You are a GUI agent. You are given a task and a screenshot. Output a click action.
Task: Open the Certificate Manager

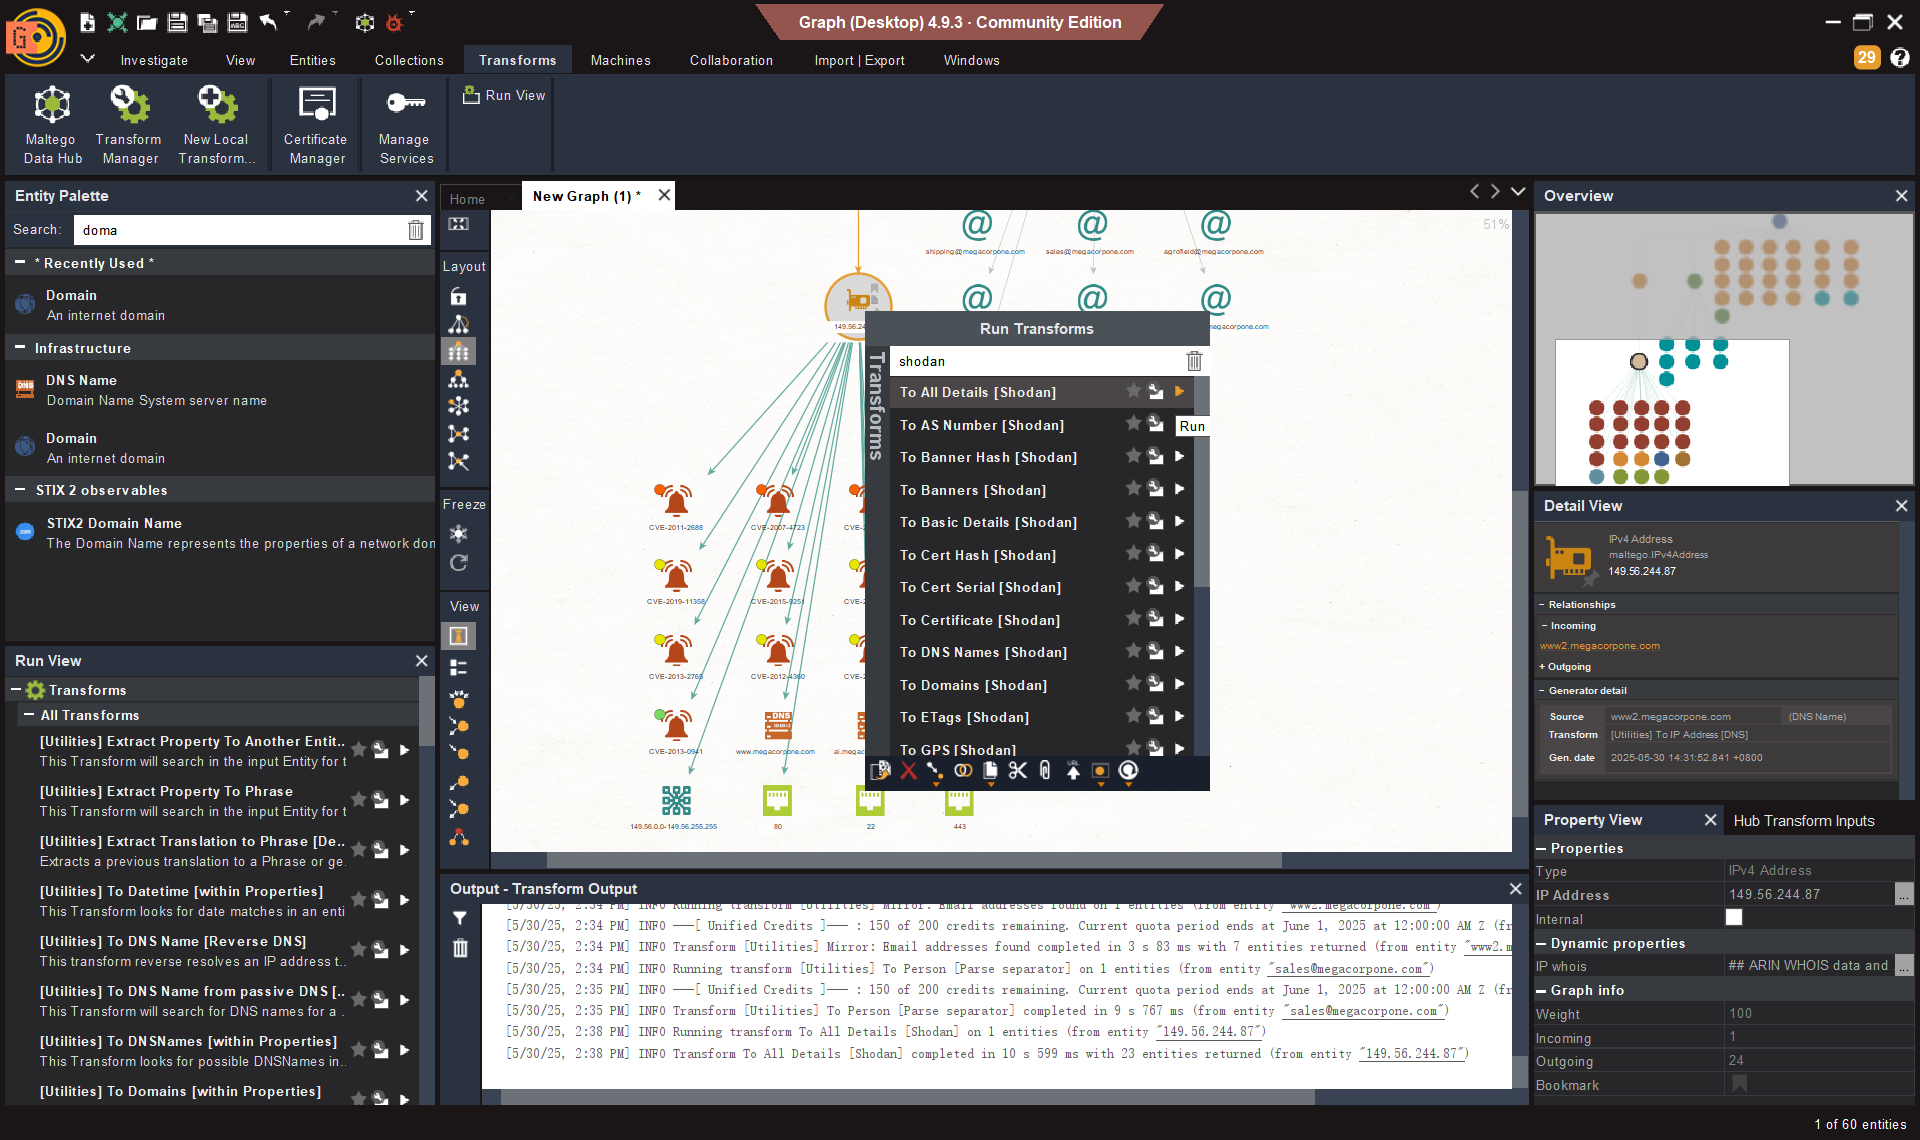coord(316,125)
